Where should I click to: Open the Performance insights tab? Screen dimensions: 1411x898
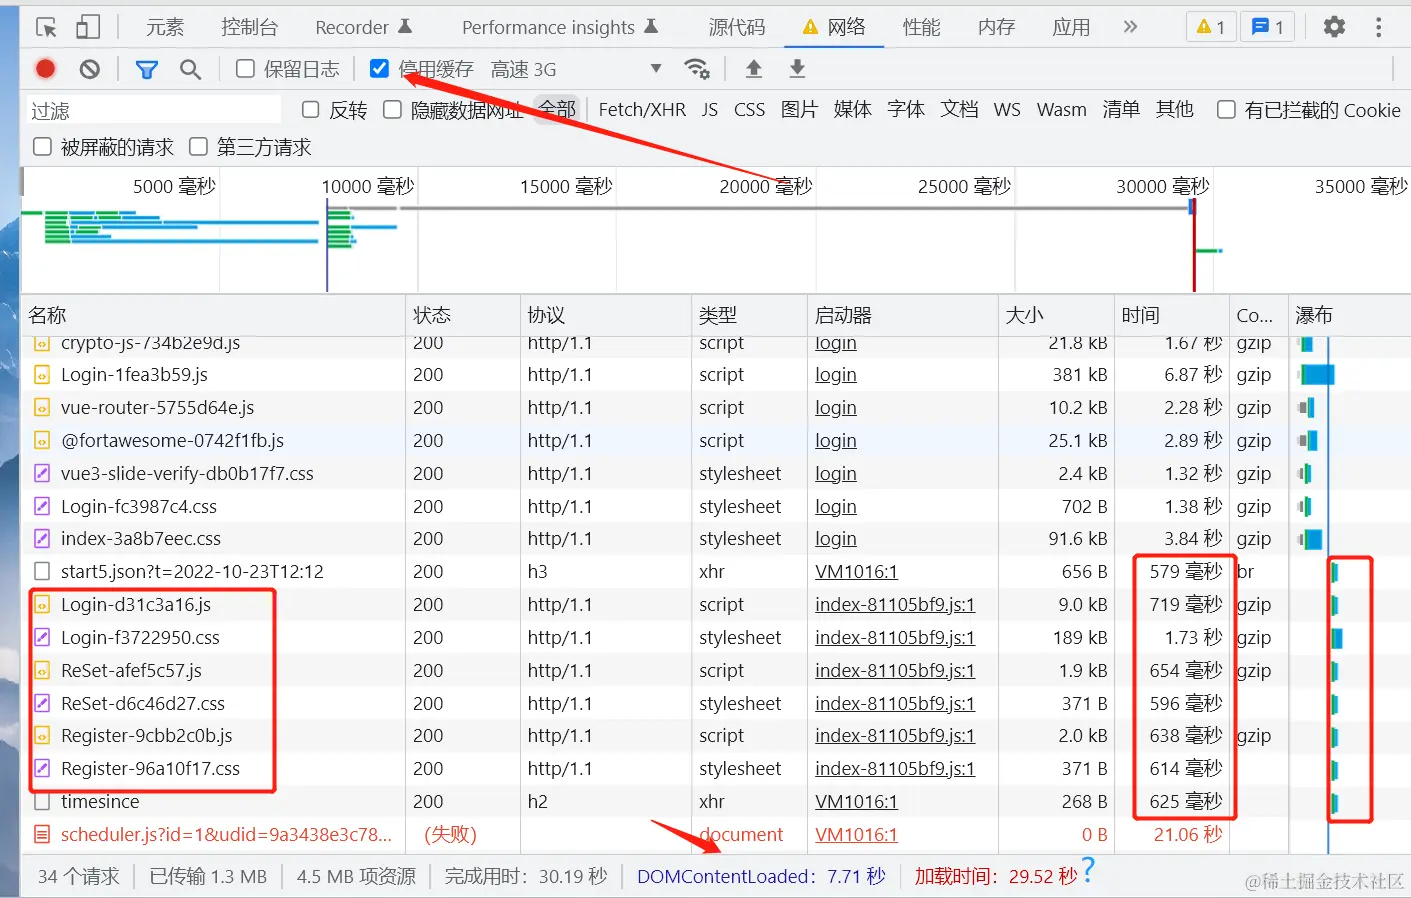560,27
